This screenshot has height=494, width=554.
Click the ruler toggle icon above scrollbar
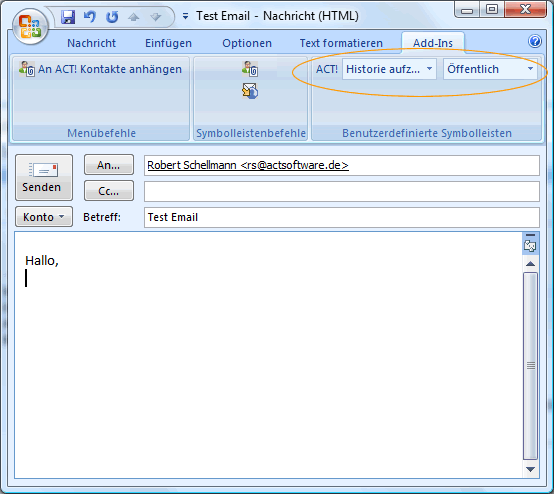click(x=530, y=246)
